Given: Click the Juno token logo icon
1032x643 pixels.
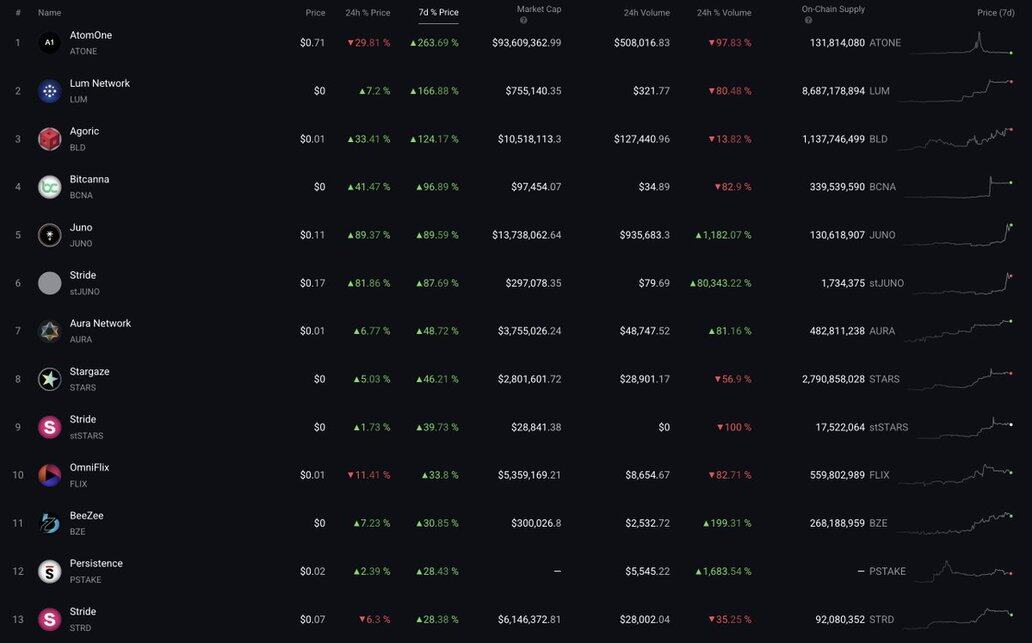Looking at the screenshot, I should click(49, 235).
